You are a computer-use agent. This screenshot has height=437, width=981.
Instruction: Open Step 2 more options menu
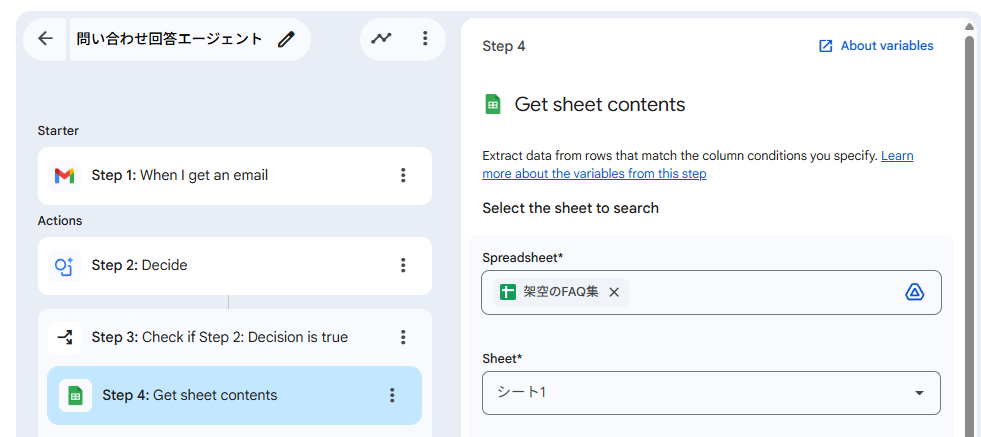[x=403, y=266]
